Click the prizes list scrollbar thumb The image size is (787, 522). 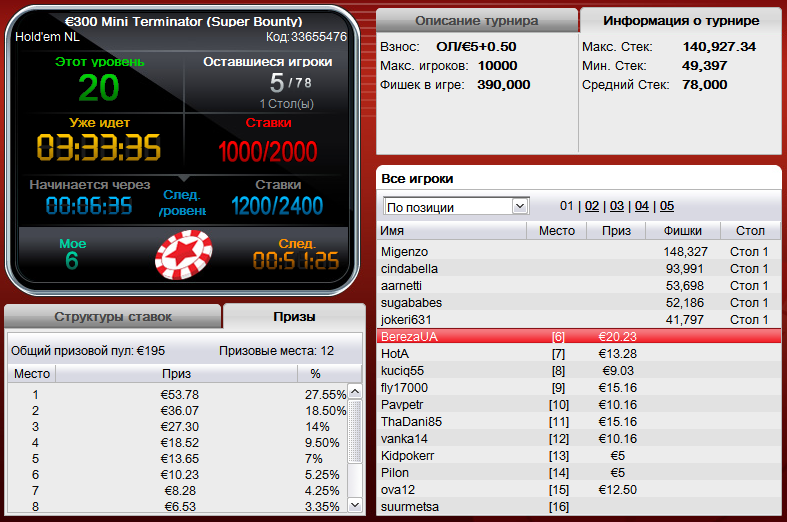click(355, 431)
